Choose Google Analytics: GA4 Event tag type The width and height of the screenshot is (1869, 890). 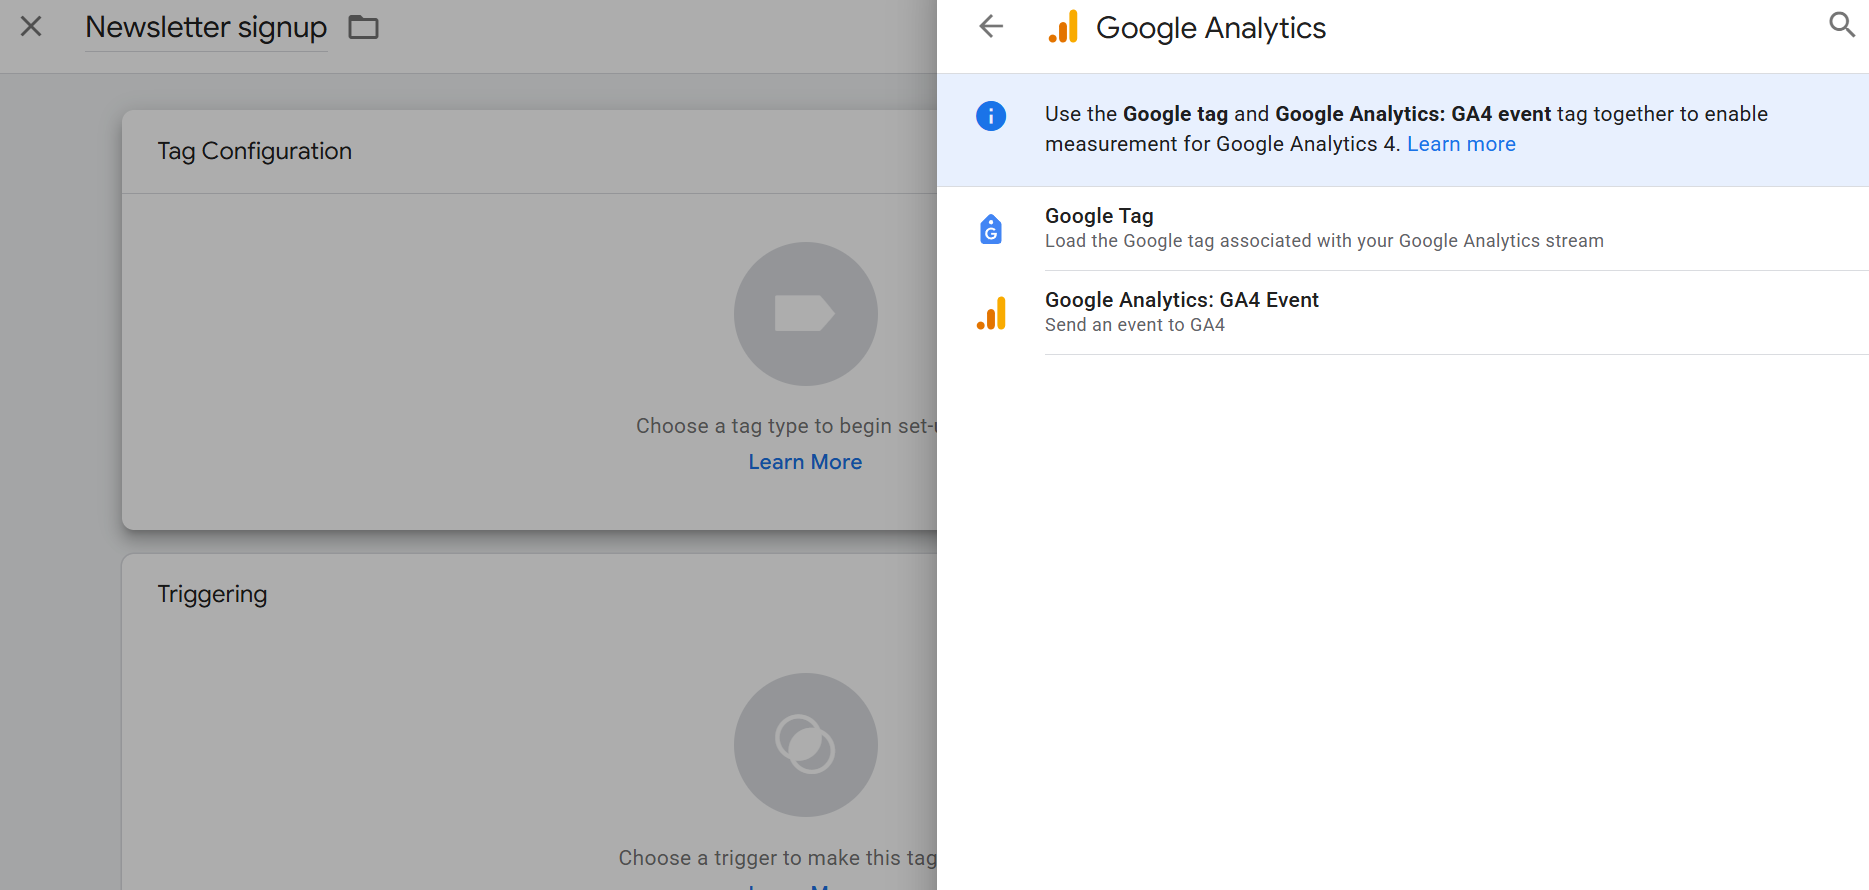pyautogui.click(x=1181, y=301)
